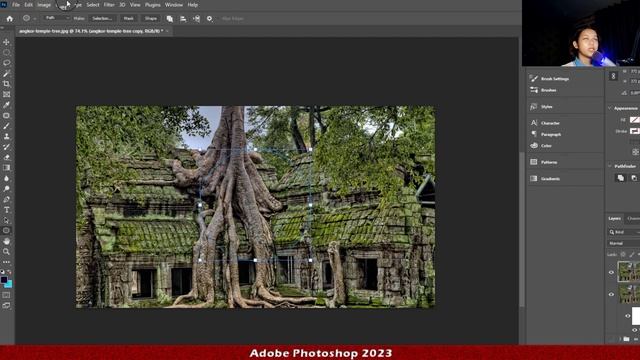640x360 pixels.
Task: Select the Horizontal Type tool
Action: tap(6, 210)
